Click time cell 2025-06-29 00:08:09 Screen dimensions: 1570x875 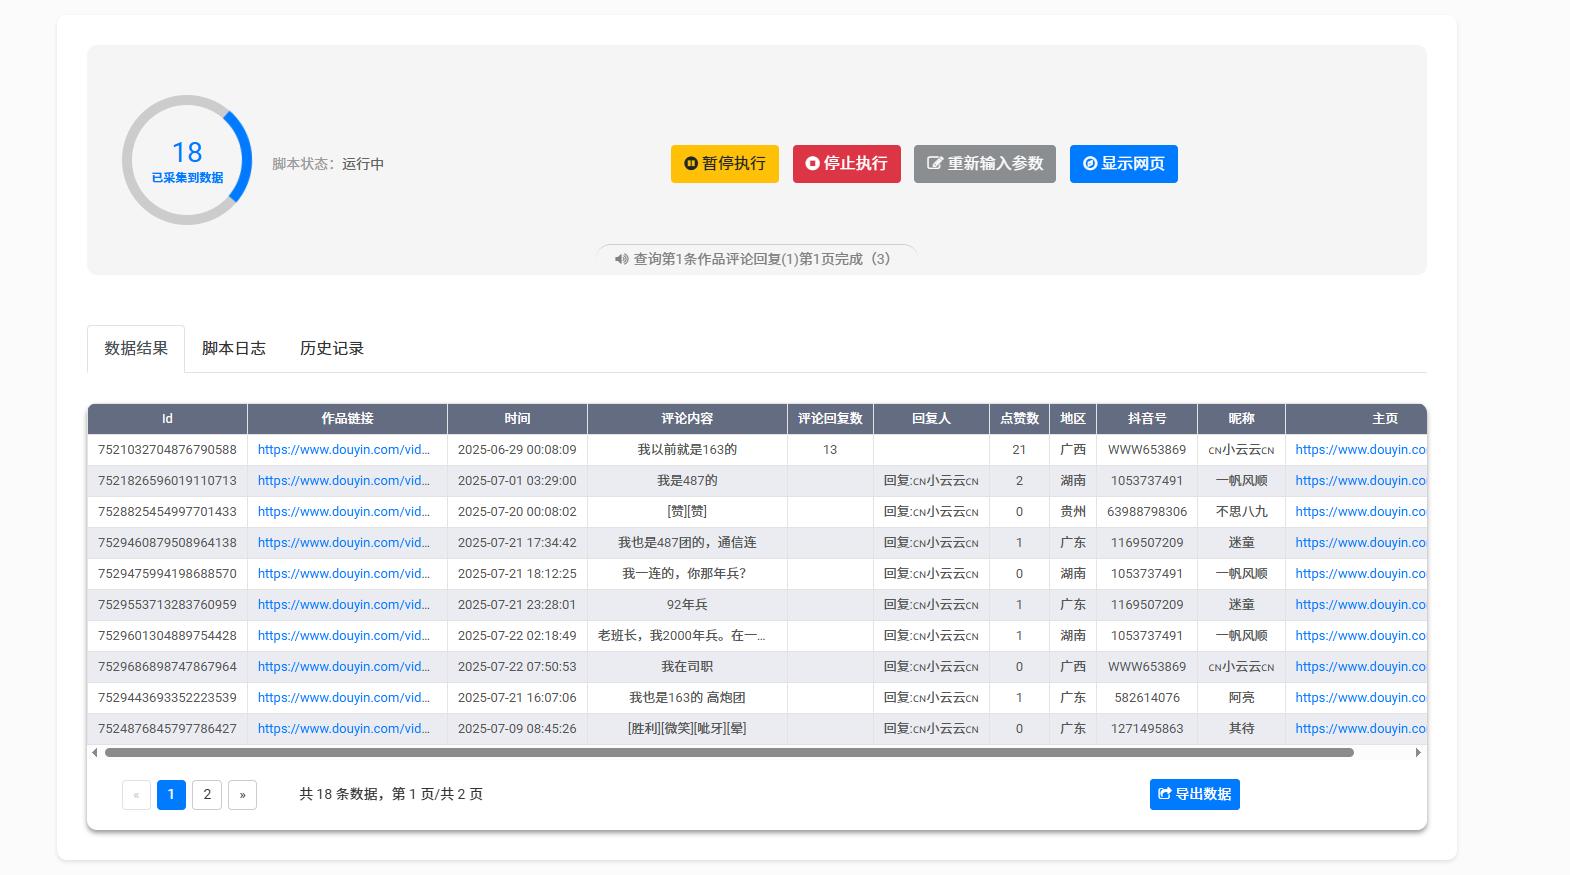point(517,450)
